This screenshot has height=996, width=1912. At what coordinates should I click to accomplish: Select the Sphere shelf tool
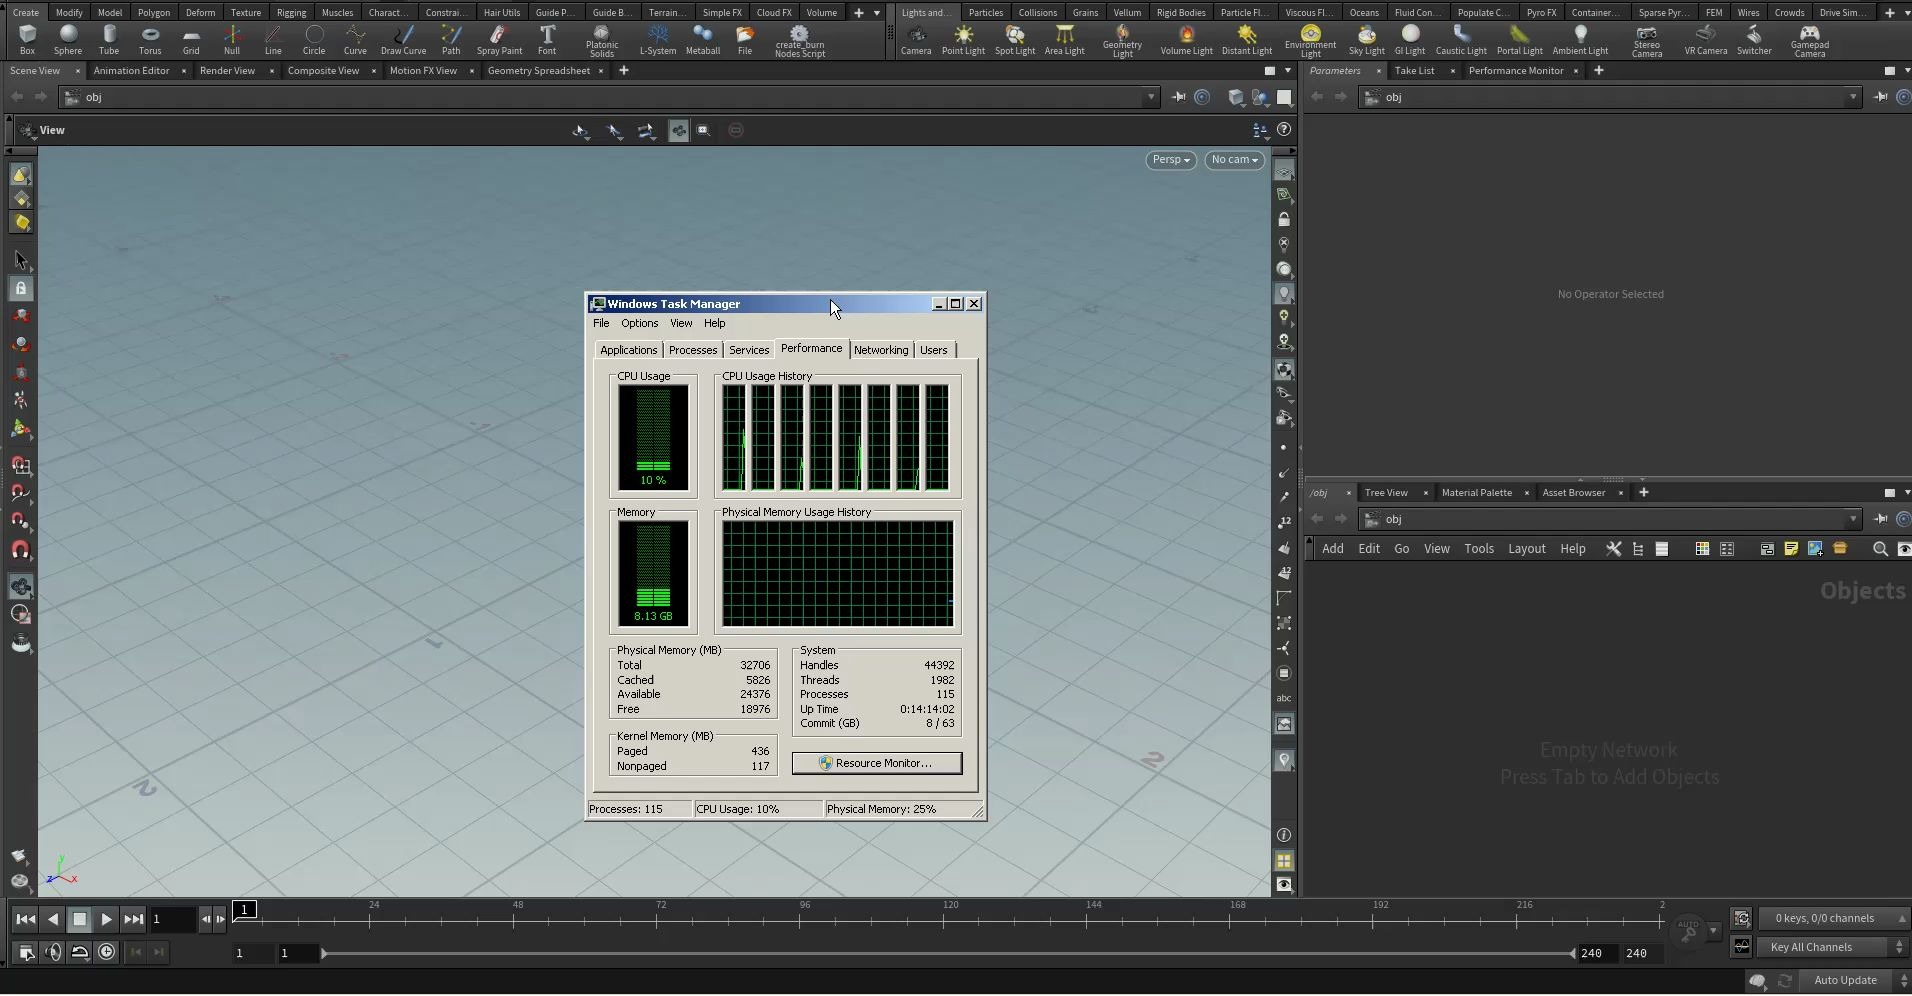(68, 40)
